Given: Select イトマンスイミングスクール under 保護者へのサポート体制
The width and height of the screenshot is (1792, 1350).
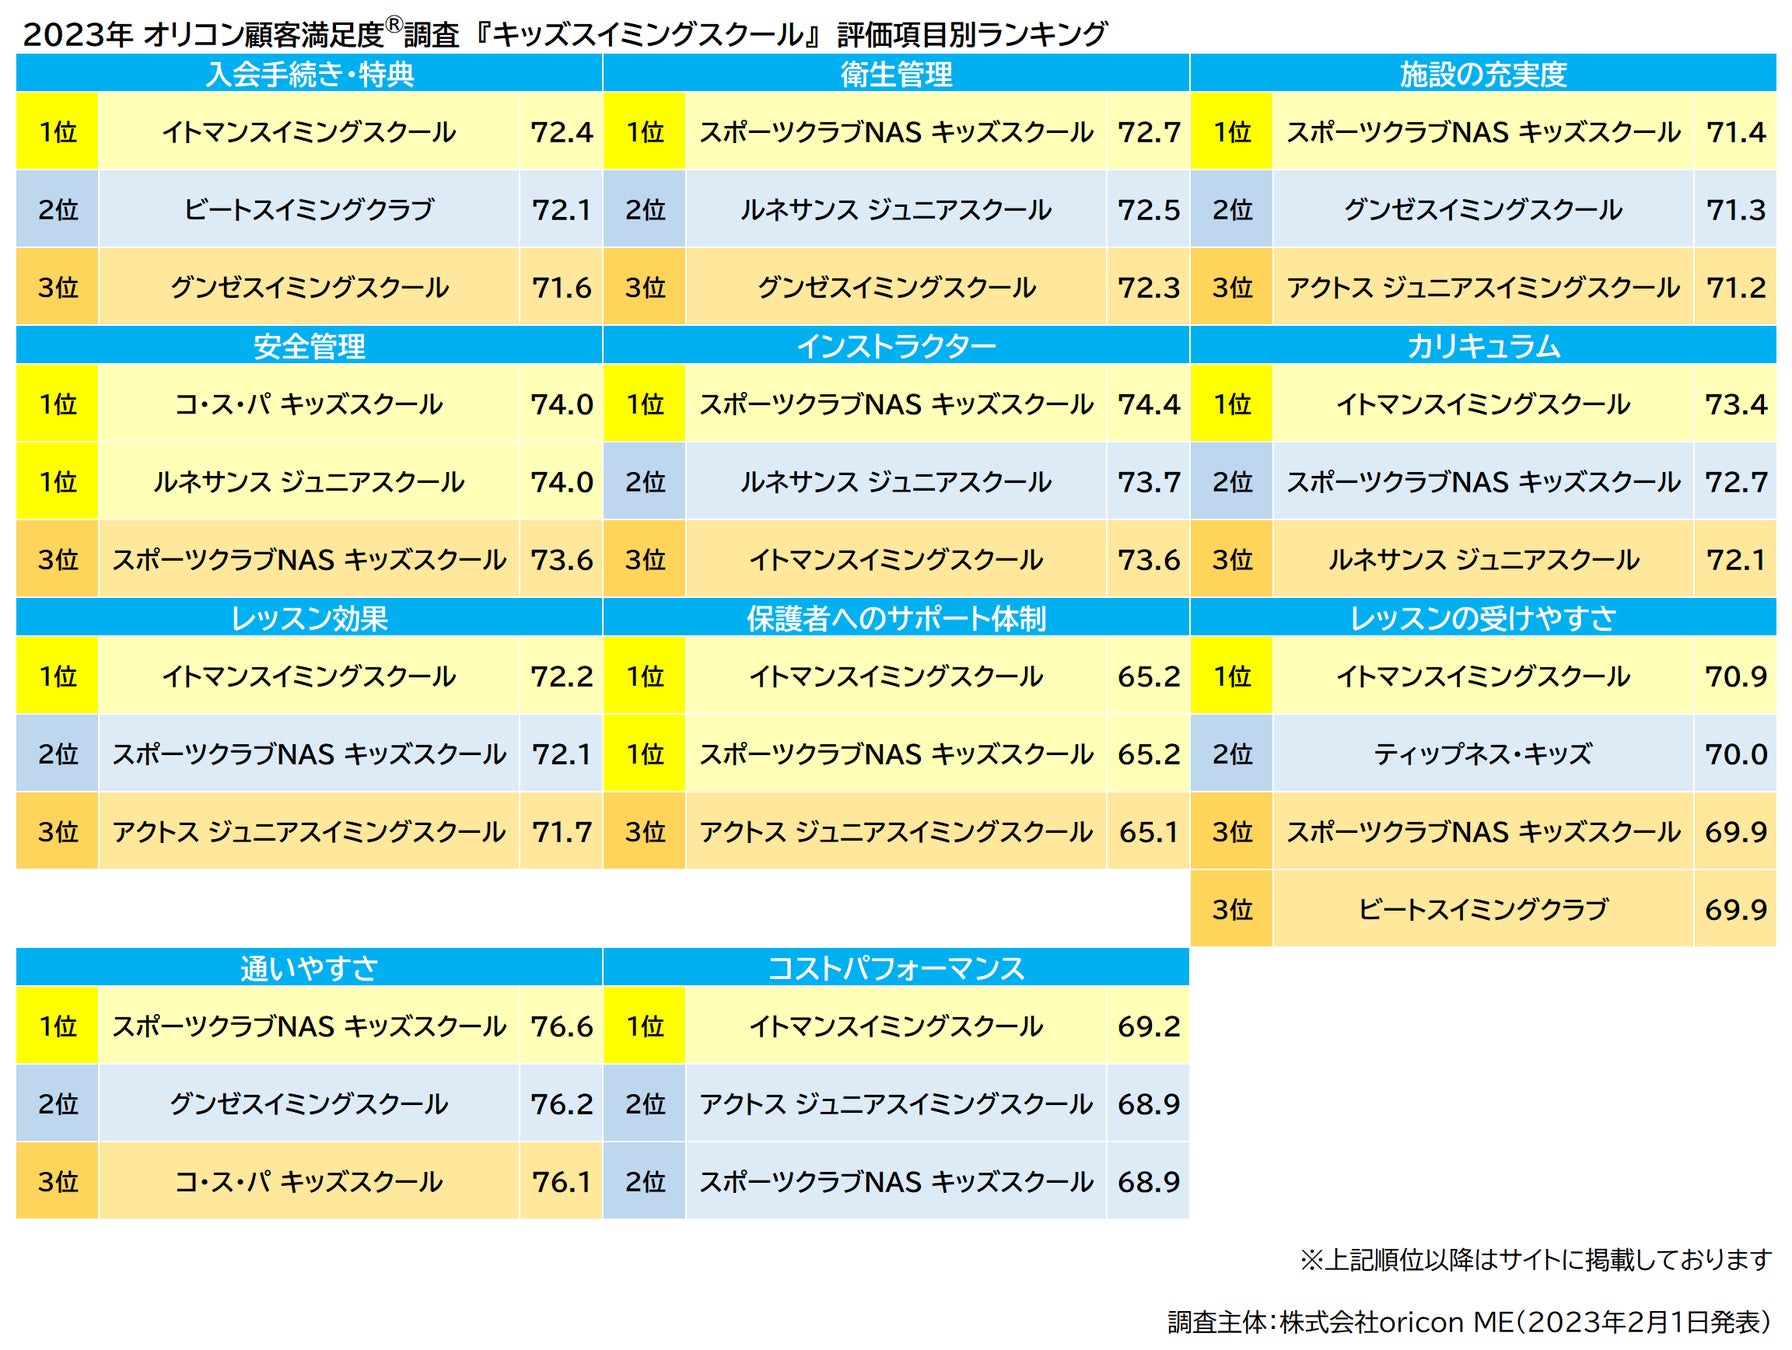Looking at the screenshot, I should tap(896, 676).
